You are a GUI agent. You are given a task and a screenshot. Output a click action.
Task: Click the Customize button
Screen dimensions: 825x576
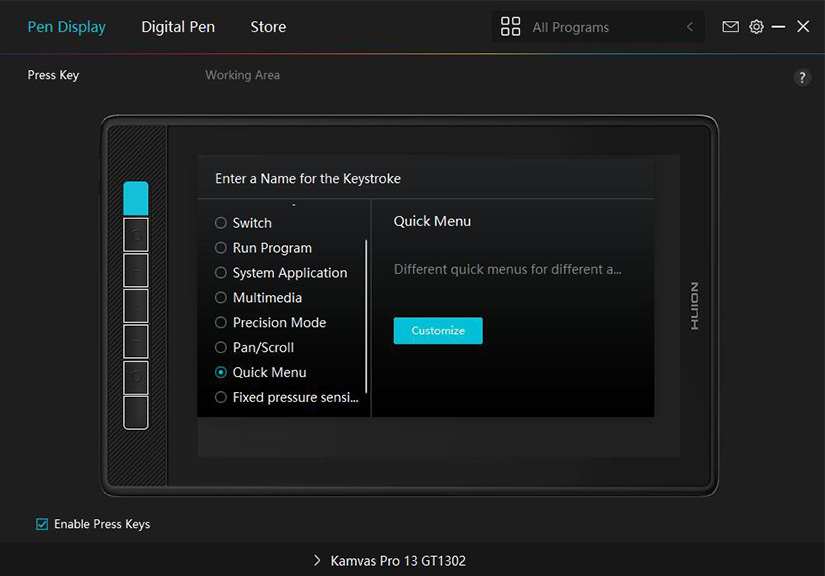tap(438, 331)
